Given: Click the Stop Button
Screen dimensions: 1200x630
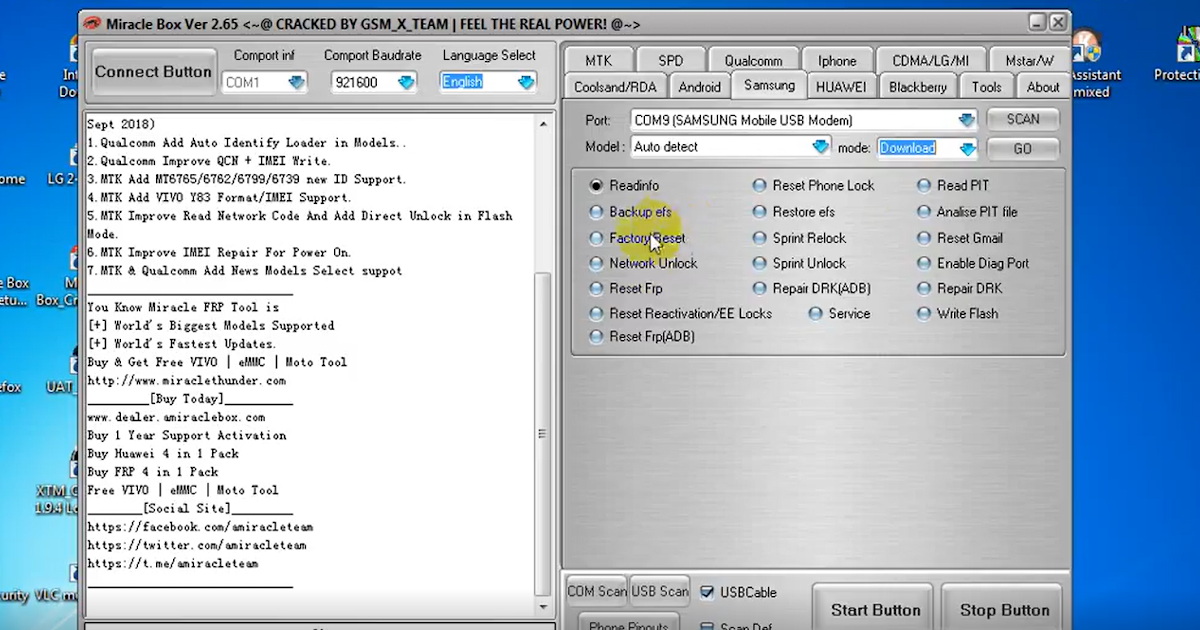Looking at the screenshot, I should [x=1004, y=610].
